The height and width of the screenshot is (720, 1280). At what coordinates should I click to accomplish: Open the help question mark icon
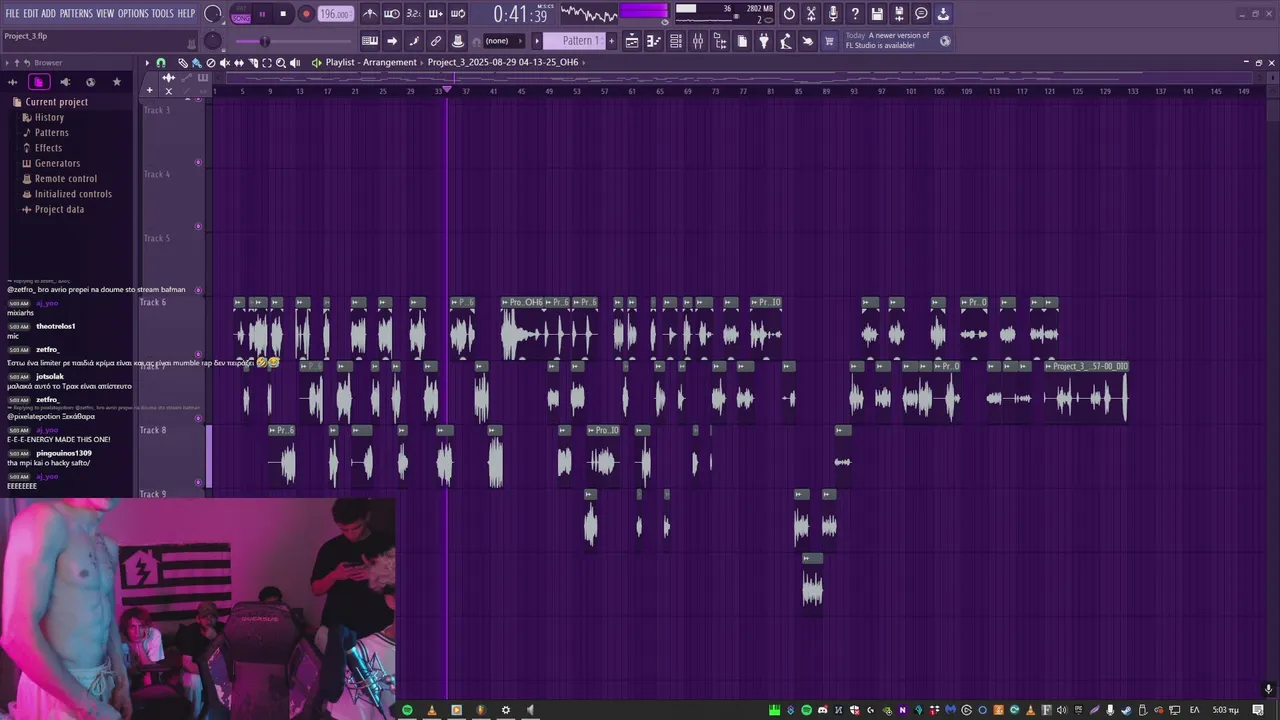click(855, 14)
